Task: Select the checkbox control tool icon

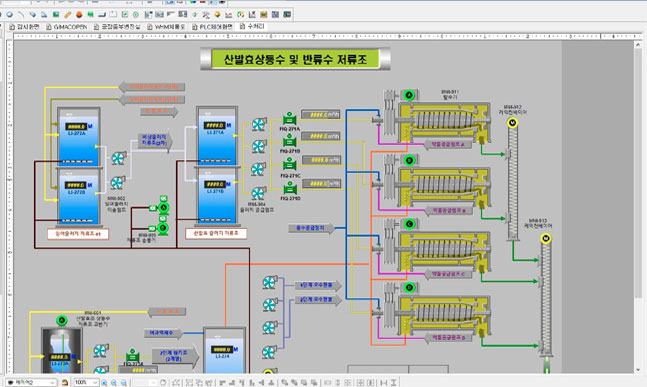Action: [x=124, y=15]
